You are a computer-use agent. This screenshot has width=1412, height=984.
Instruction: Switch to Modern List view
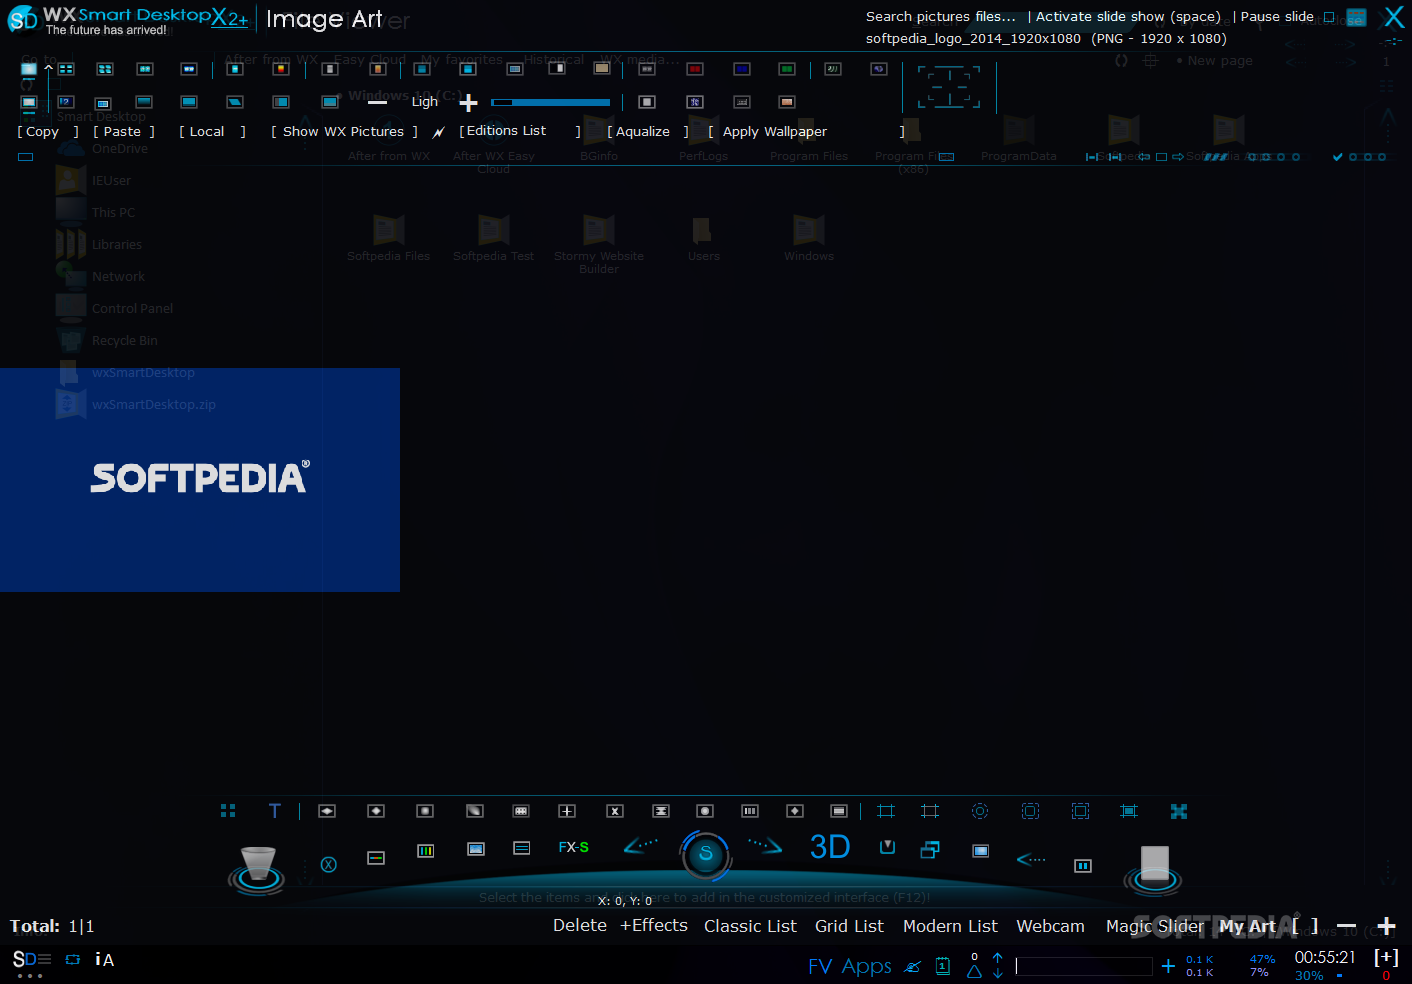click(950, 926)
